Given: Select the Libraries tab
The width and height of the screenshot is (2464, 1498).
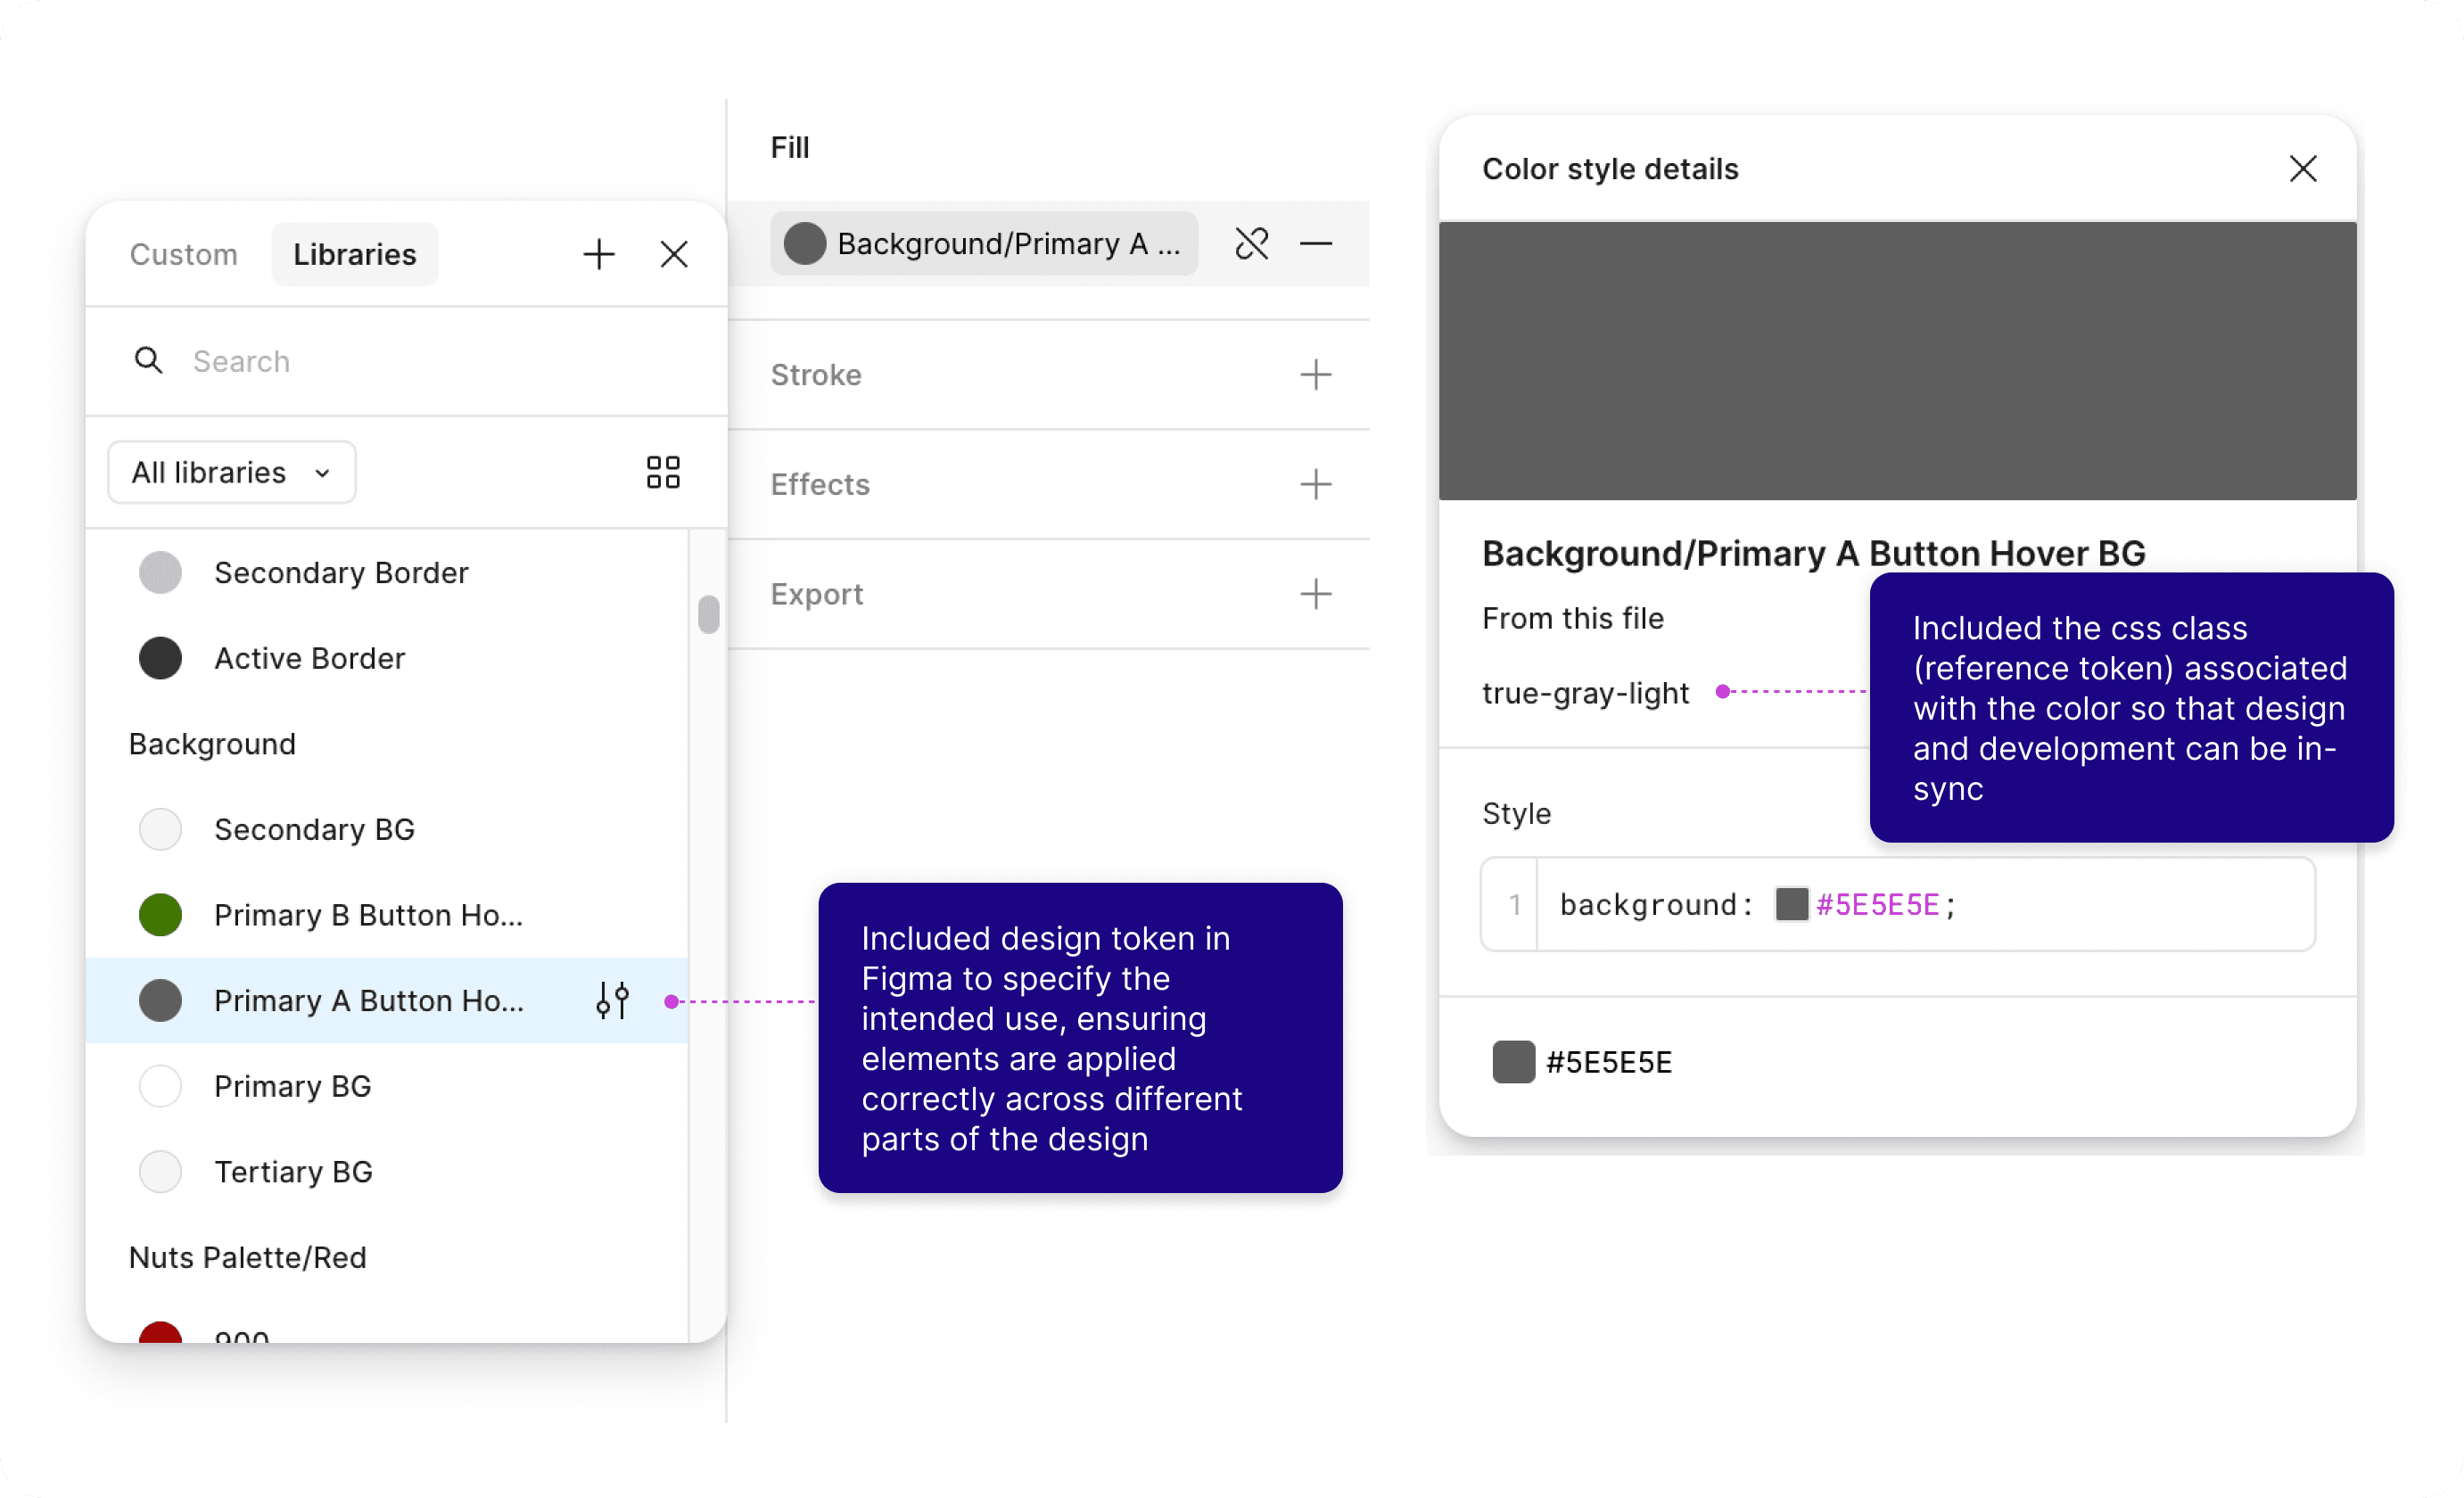Looking at the screenshot, I should [x=354, y=254].
